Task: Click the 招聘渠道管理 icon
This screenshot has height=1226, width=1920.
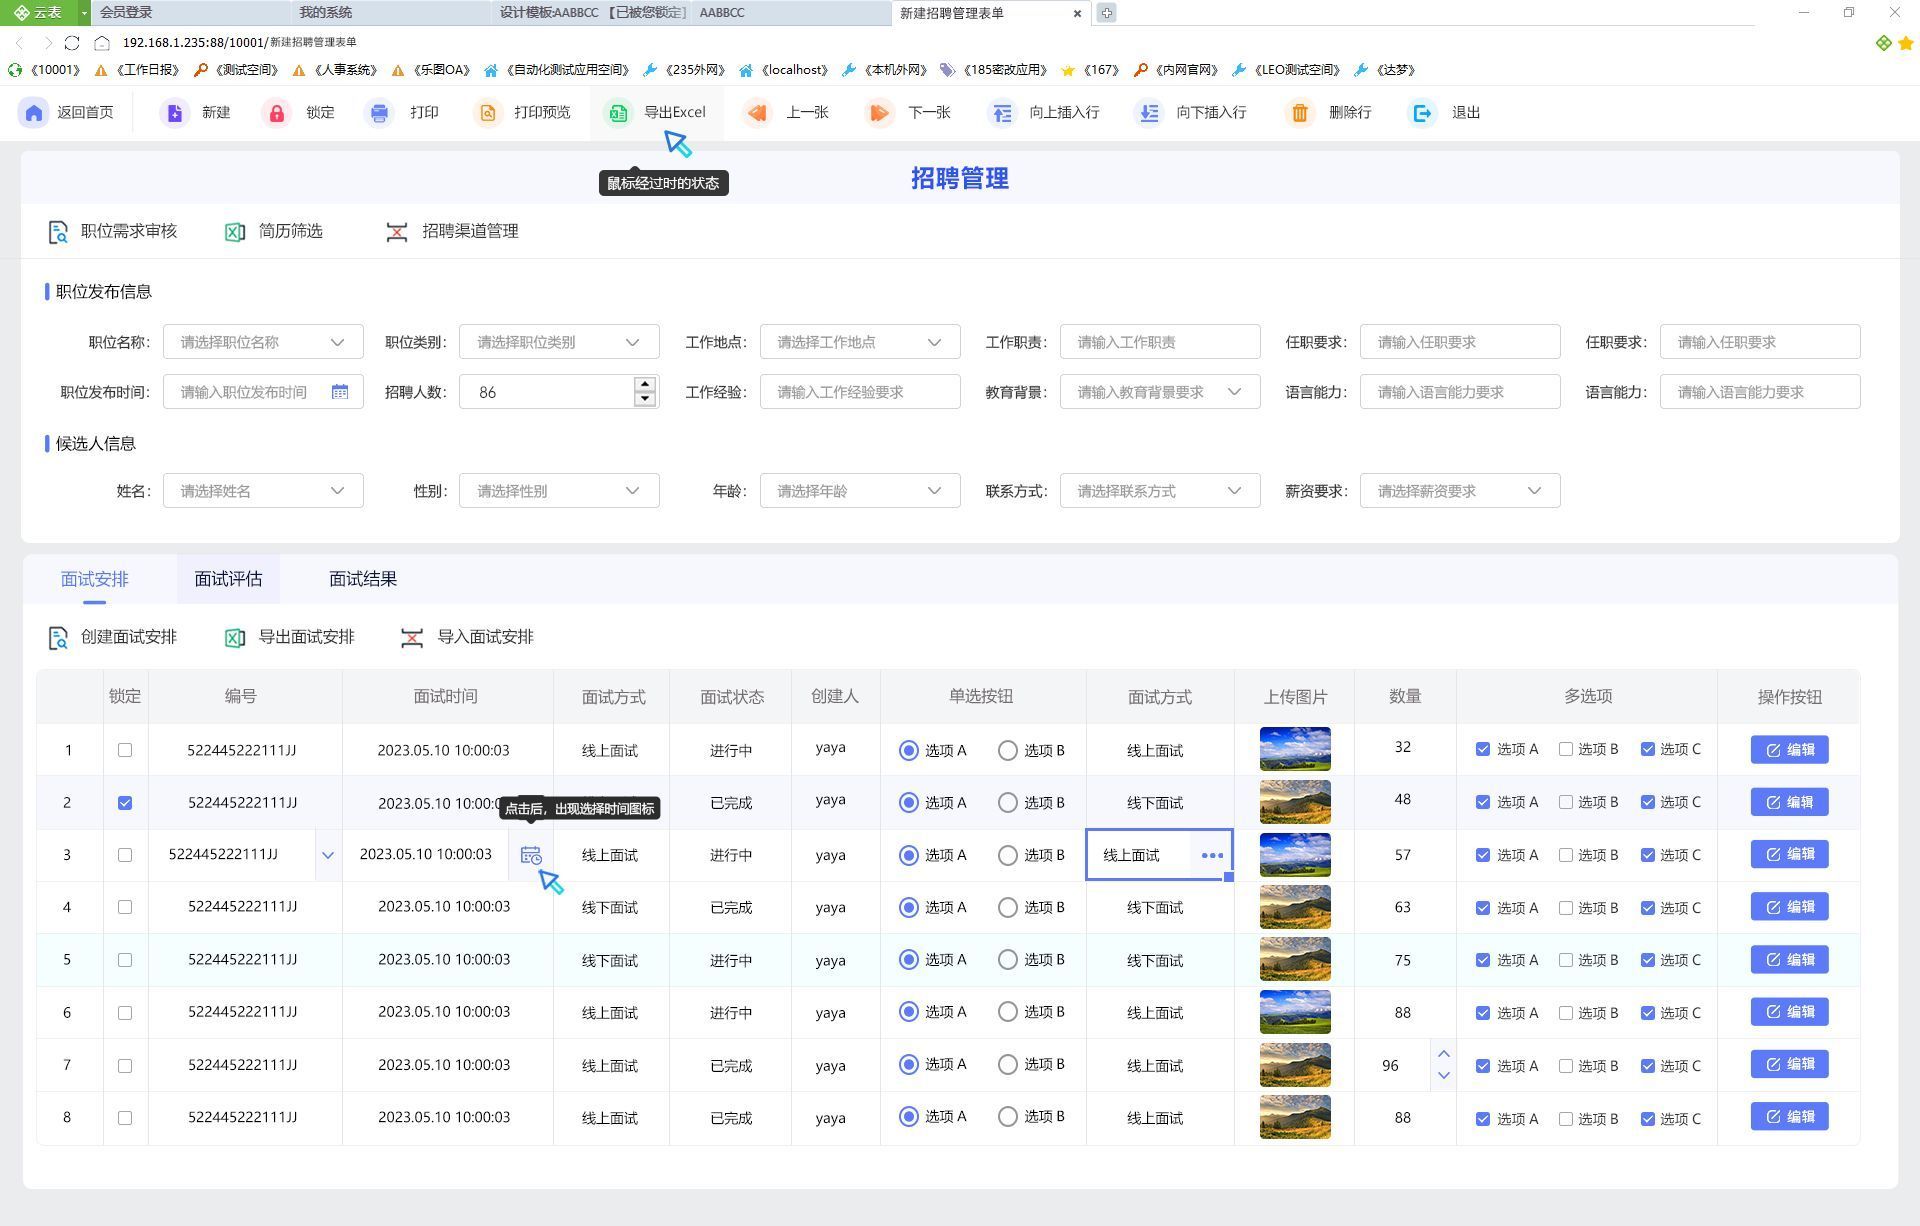Action: point(397,231)
